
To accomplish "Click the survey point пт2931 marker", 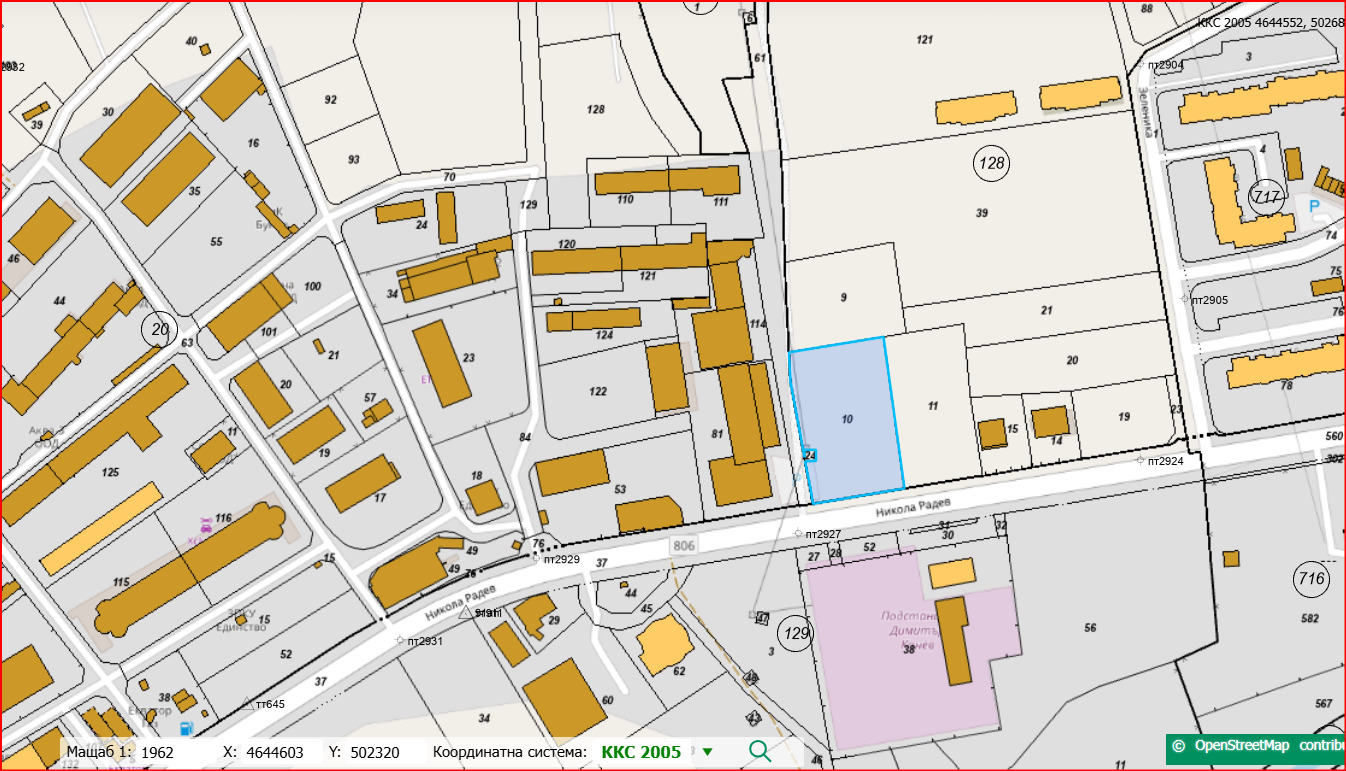I will [x=400, y=640].
